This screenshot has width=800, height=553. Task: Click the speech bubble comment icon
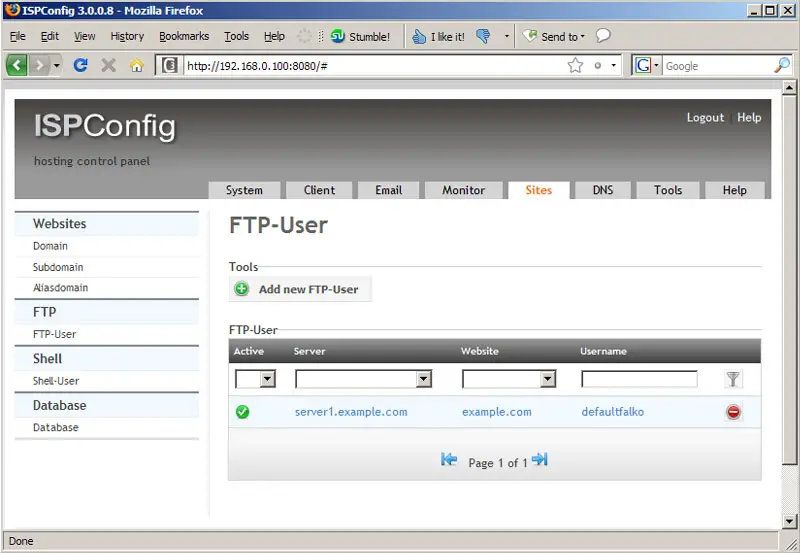(x=603, y=35)
